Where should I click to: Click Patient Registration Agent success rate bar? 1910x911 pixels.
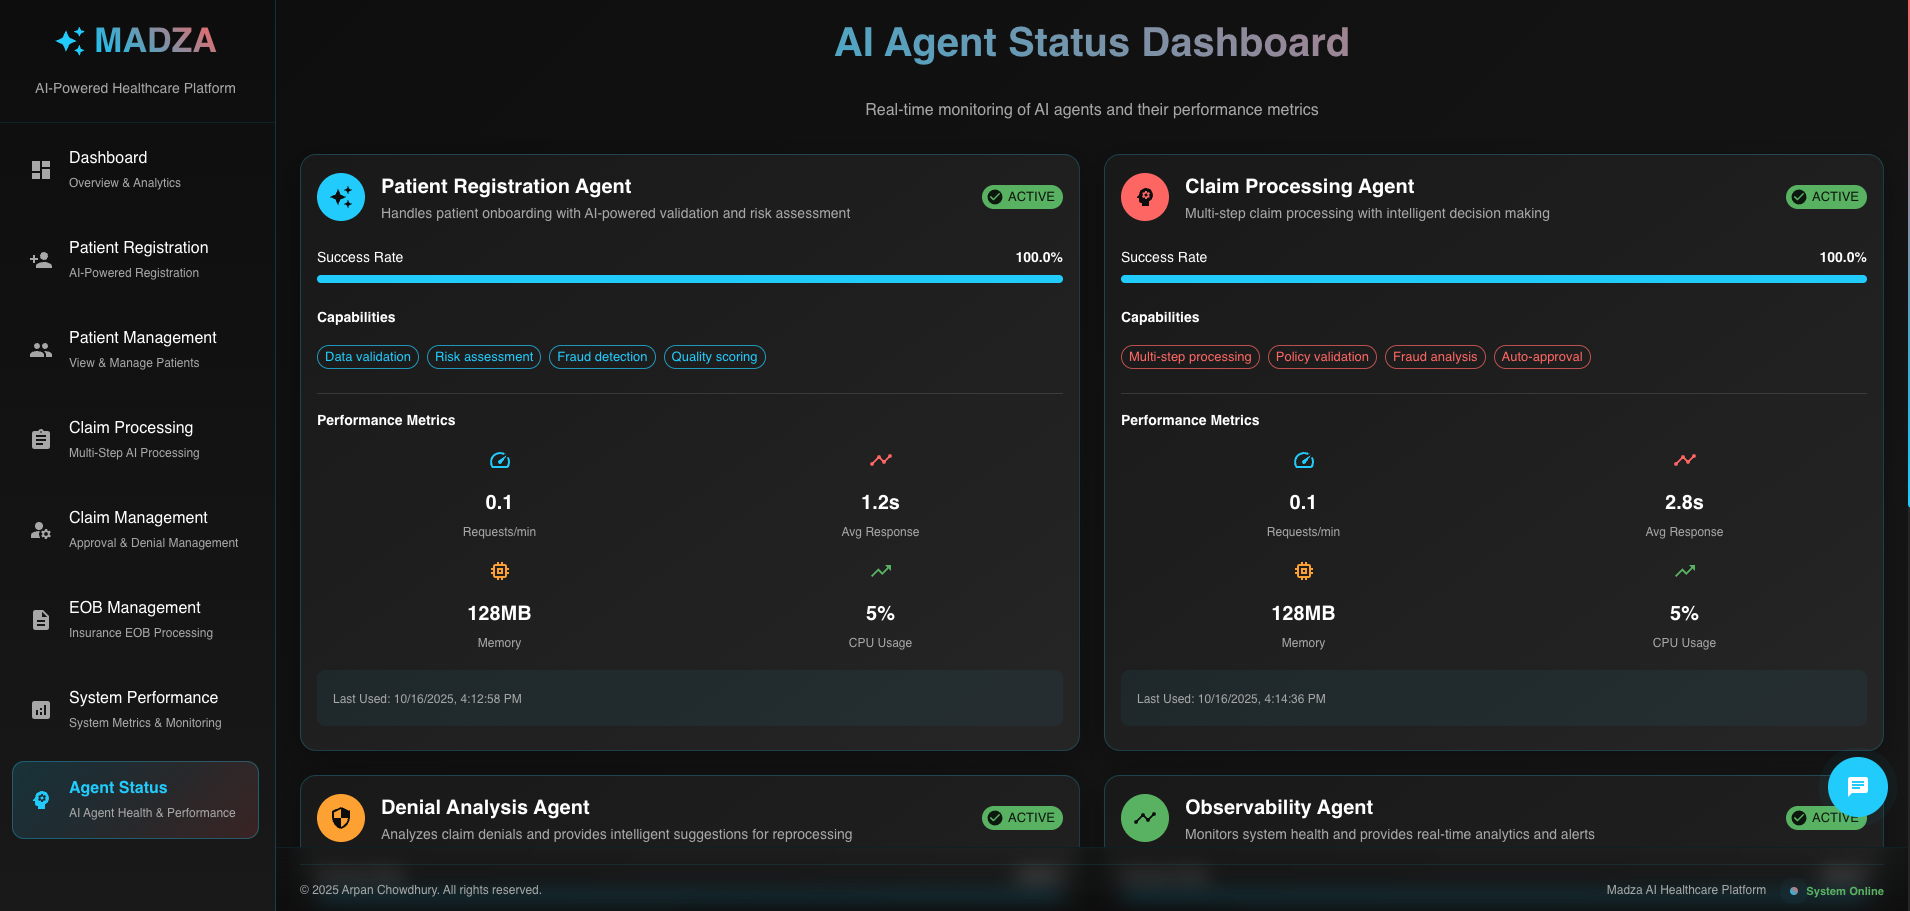[x=690, y=279]
